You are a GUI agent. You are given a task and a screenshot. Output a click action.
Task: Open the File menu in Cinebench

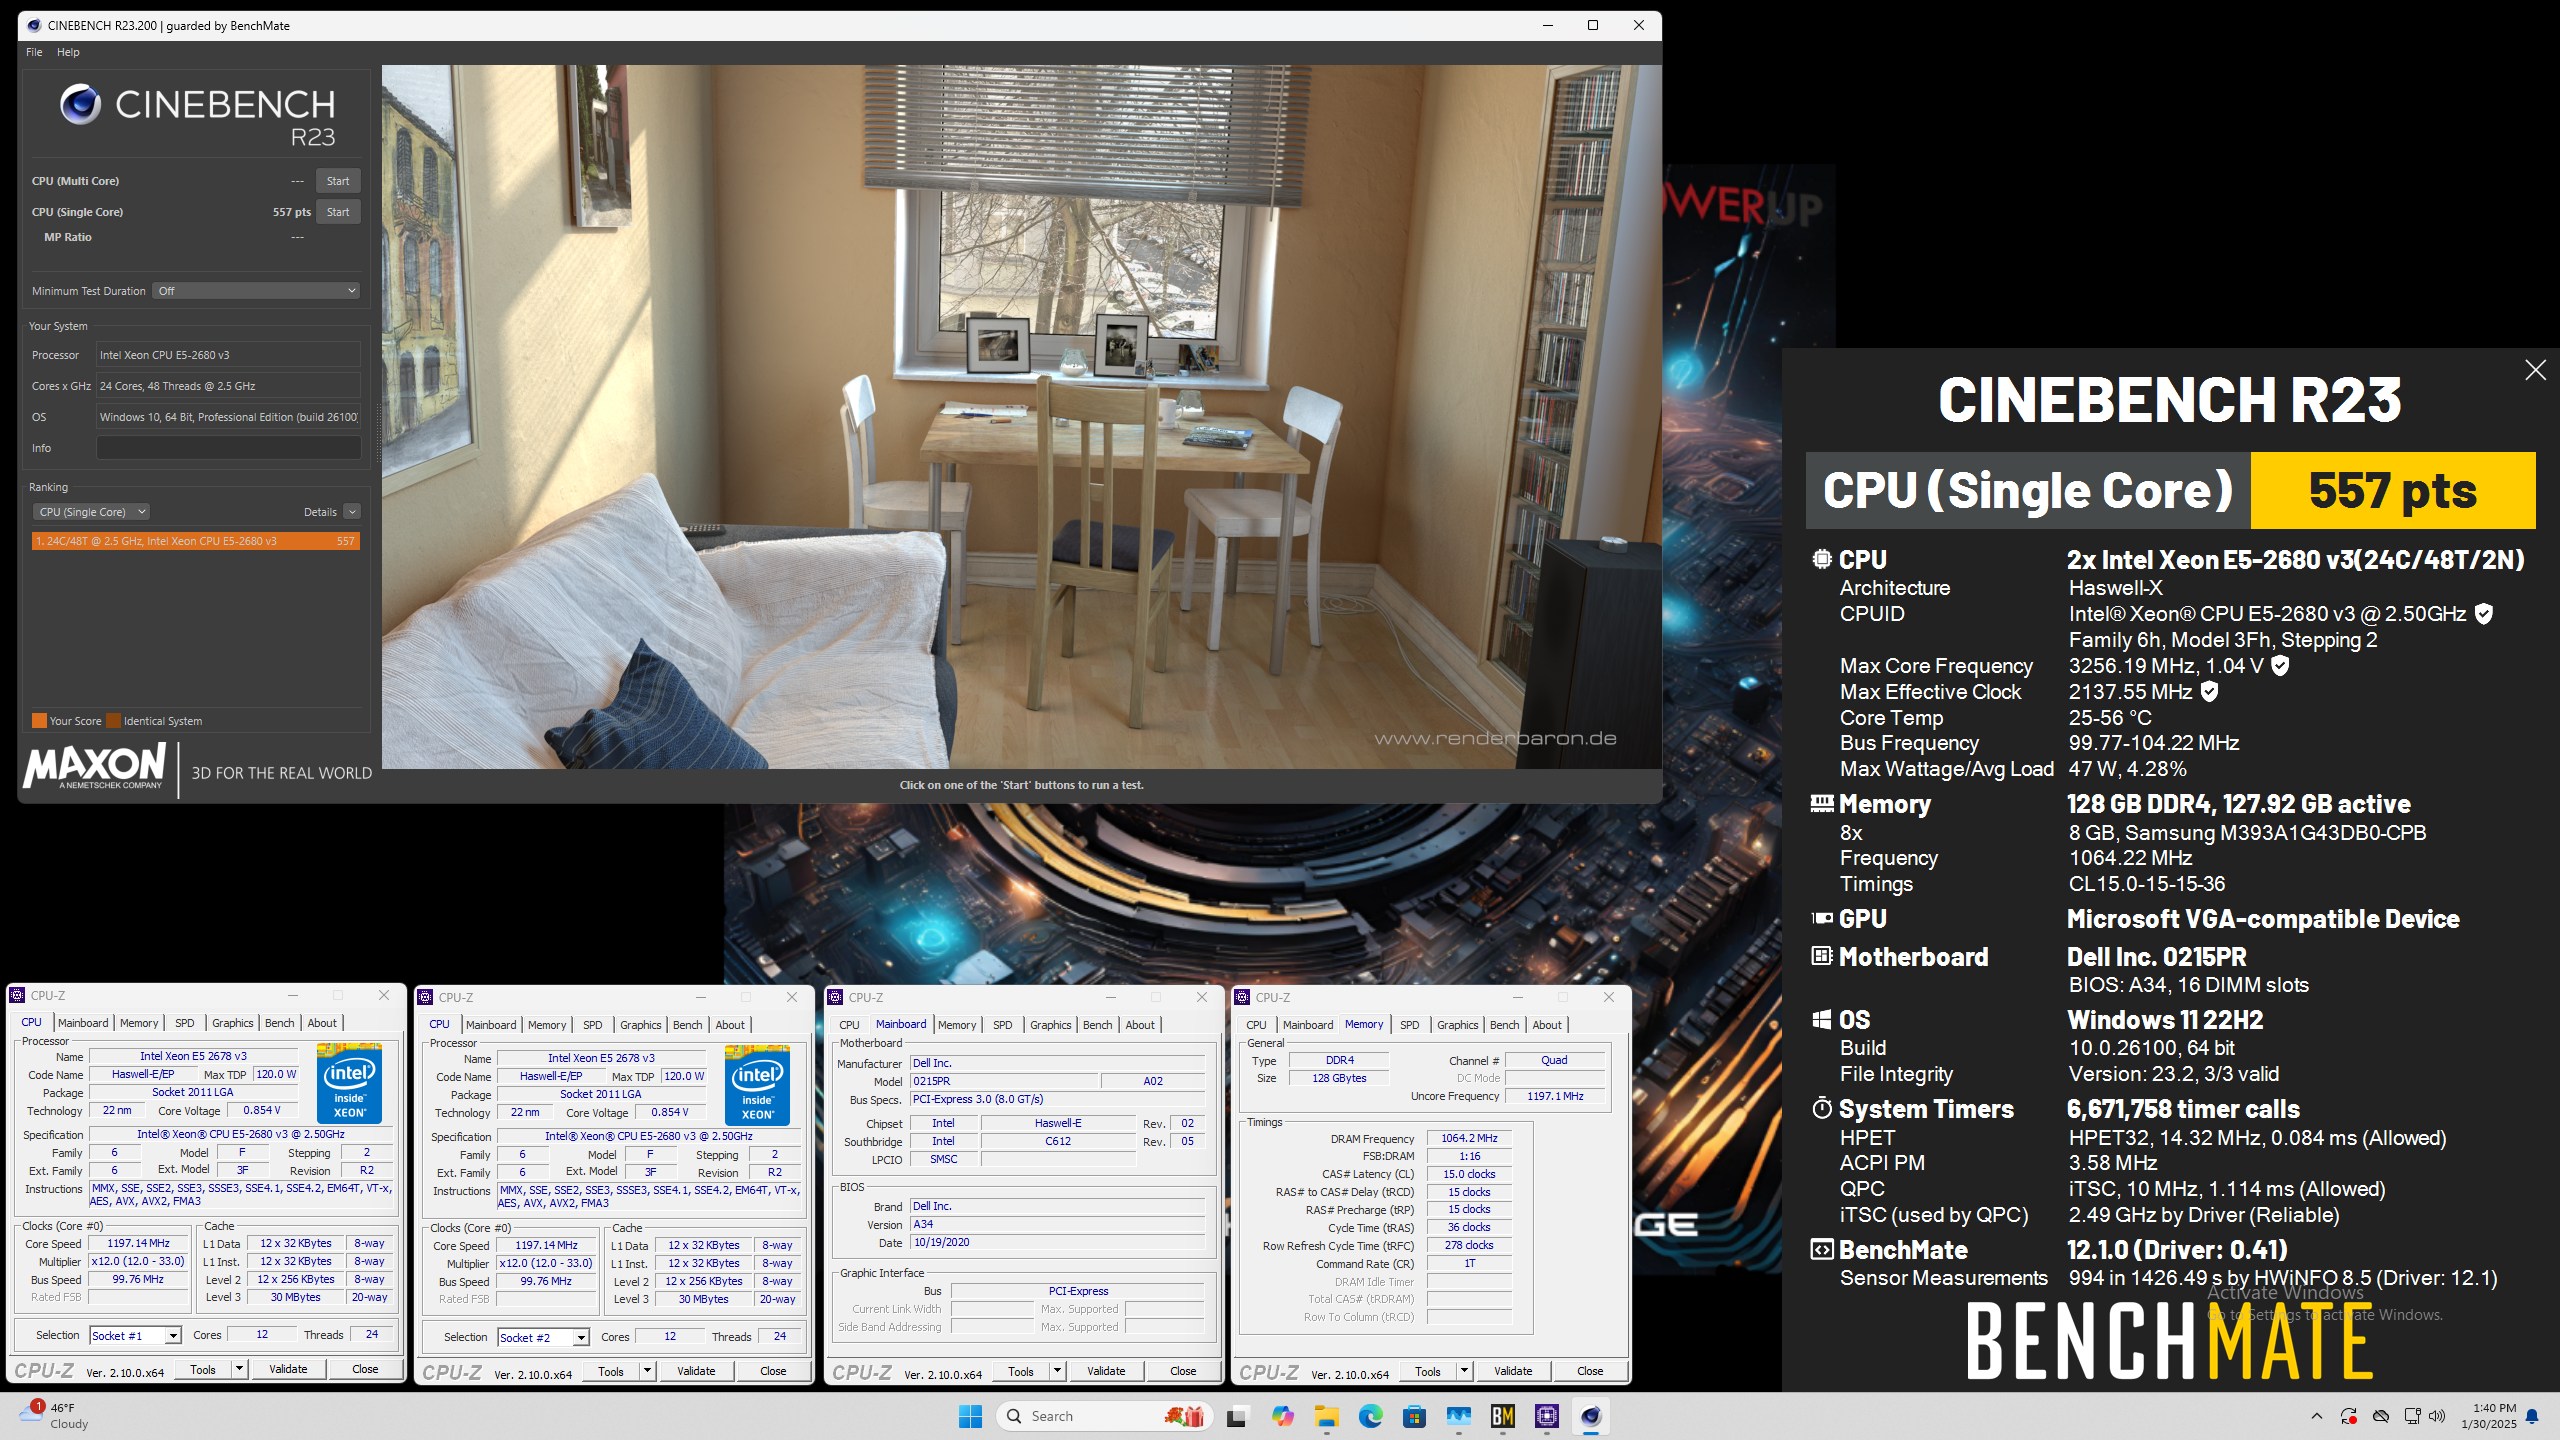34,52
